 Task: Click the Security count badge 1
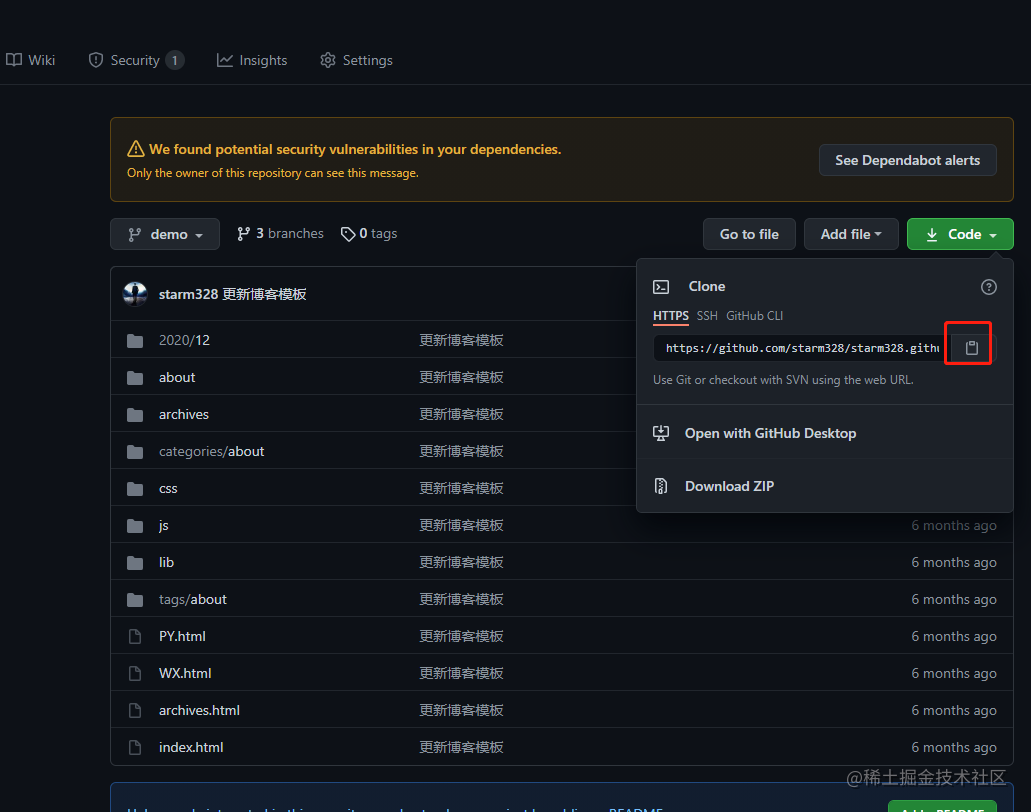pos(174,60)
